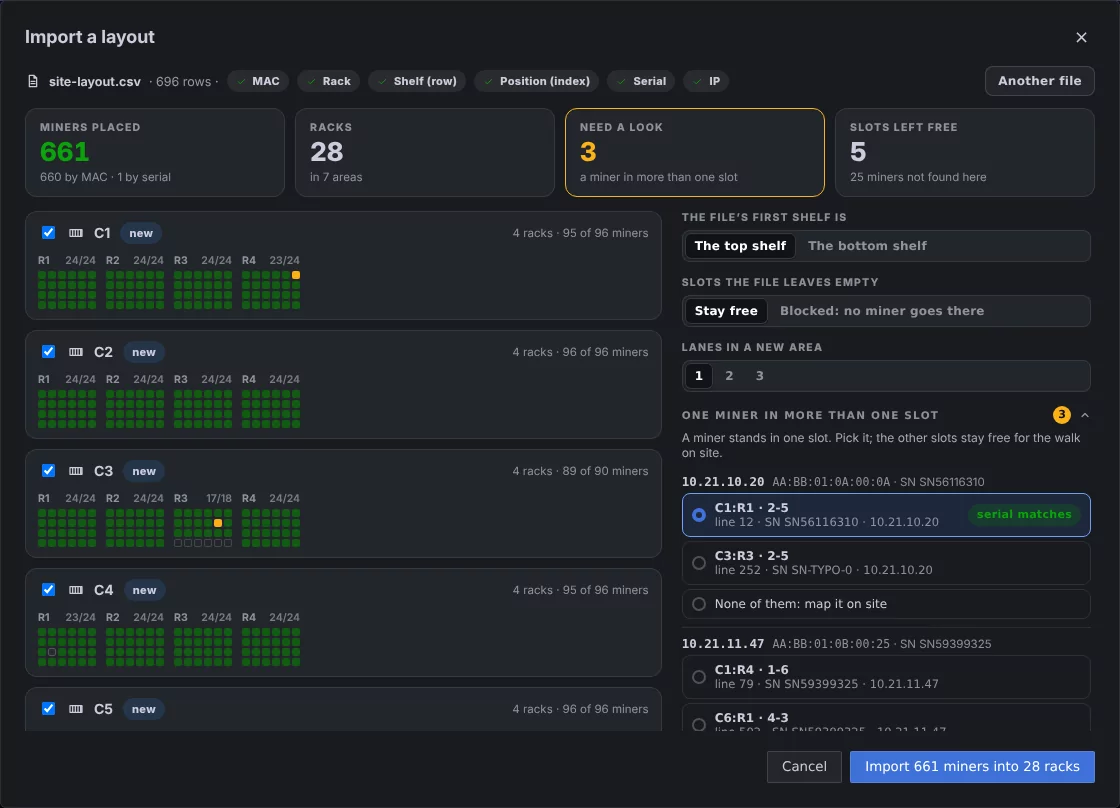Choose None of them: map it on site
The image size is (1120, 808).
886,604
